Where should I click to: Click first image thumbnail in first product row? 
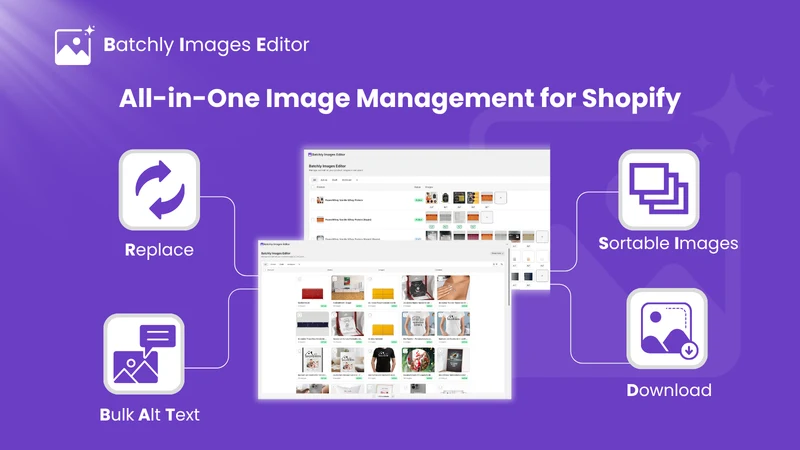[x=432, y=198]
